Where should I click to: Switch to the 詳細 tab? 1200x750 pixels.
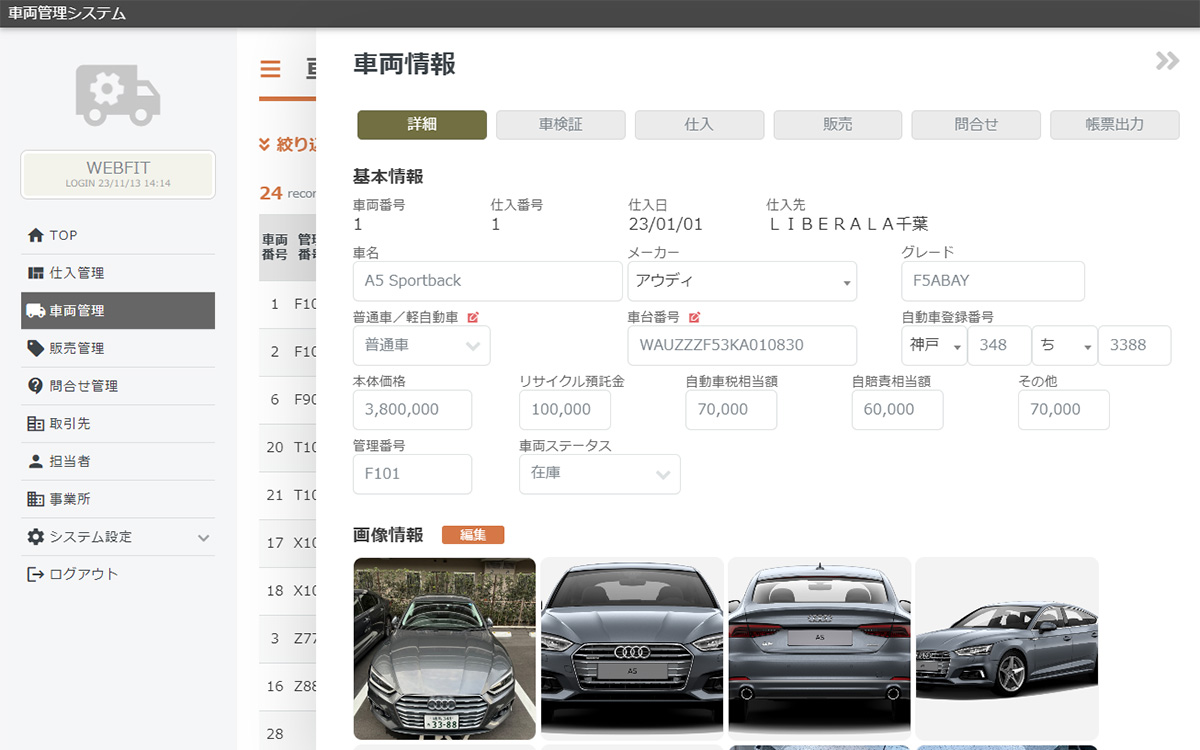[x=422, y=125]
